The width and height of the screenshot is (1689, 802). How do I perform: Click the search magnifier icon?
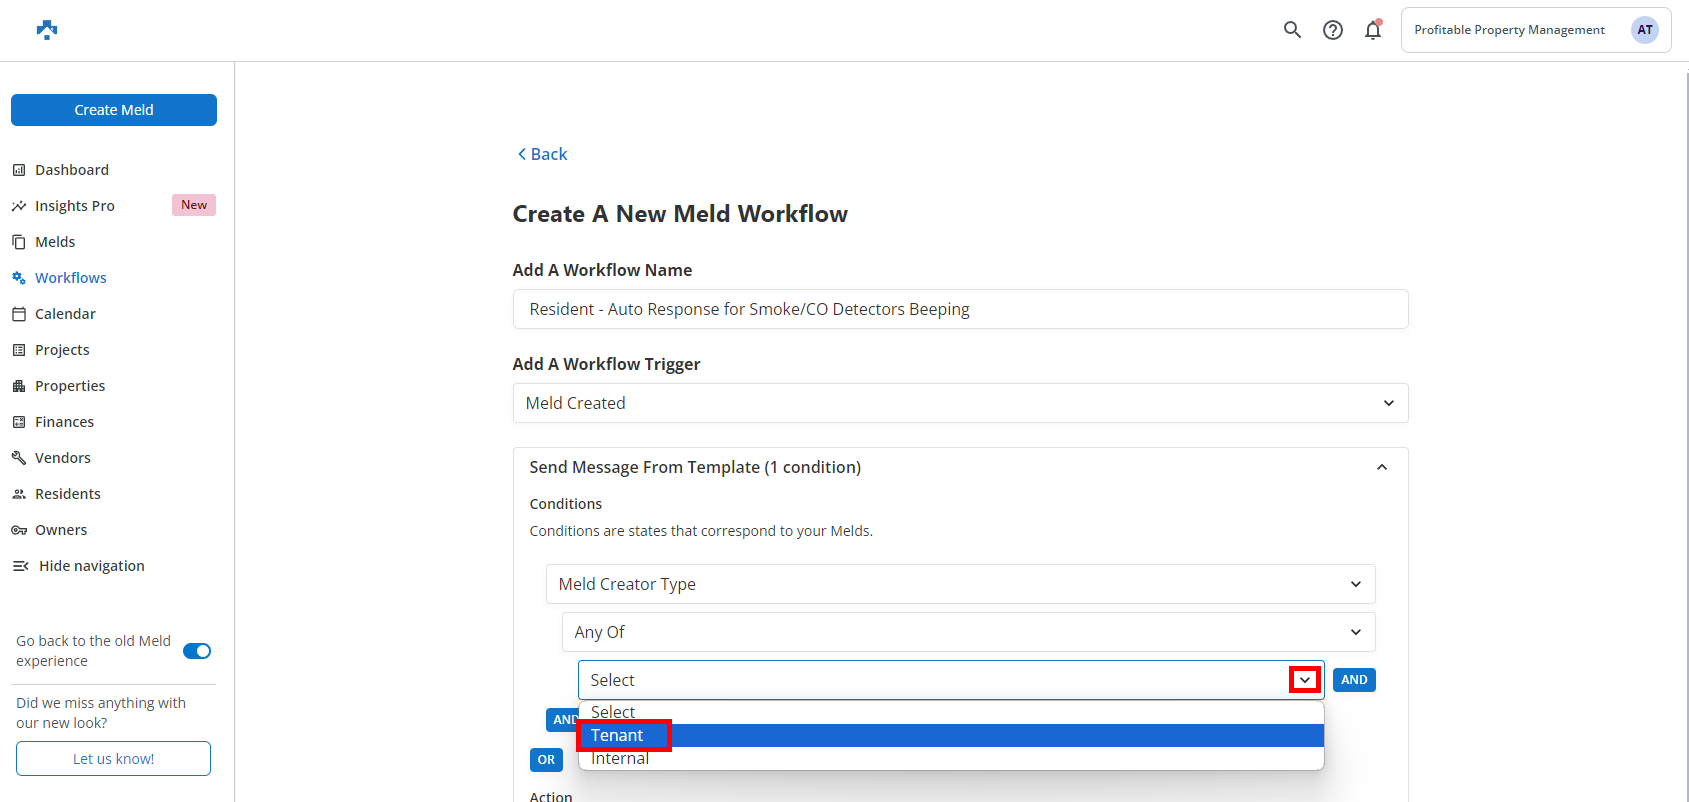pos(1292,30)
